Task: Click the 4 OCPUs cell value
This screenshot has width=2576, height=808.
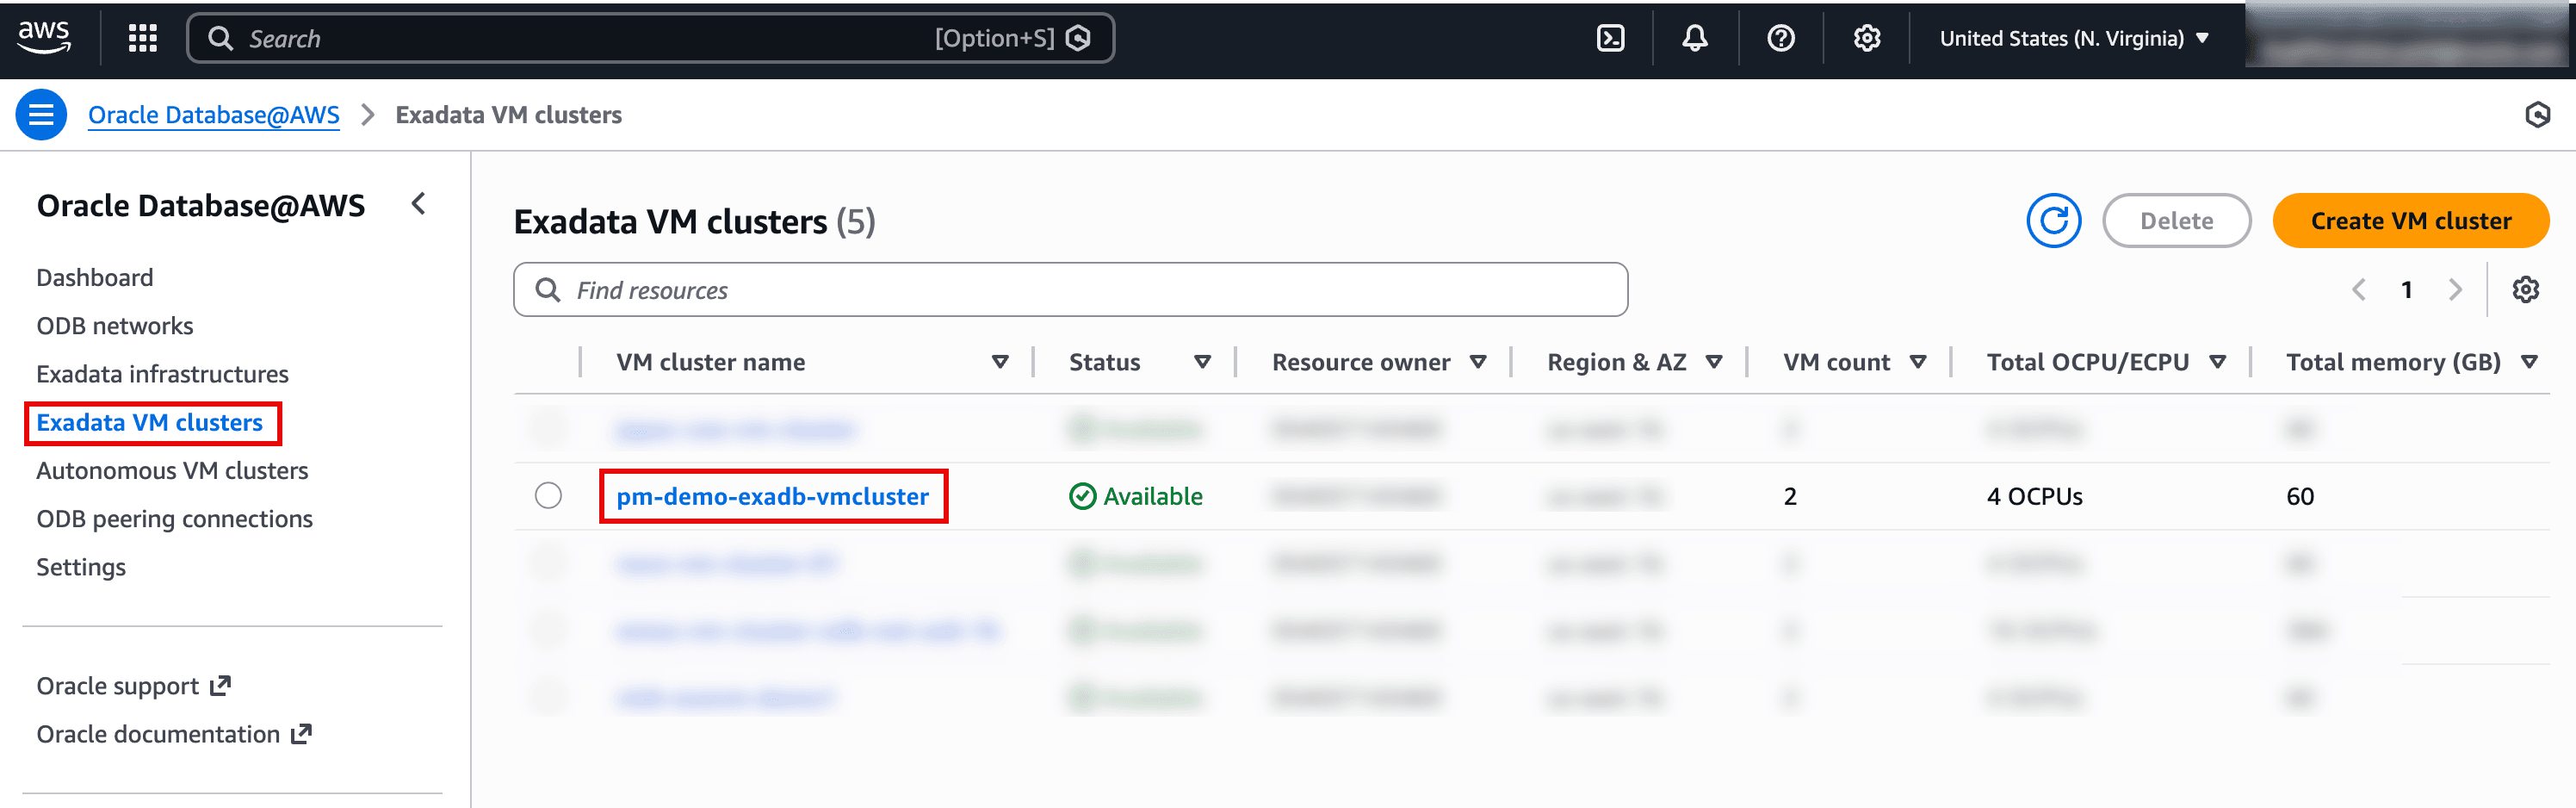Action: click(2034, 496)
